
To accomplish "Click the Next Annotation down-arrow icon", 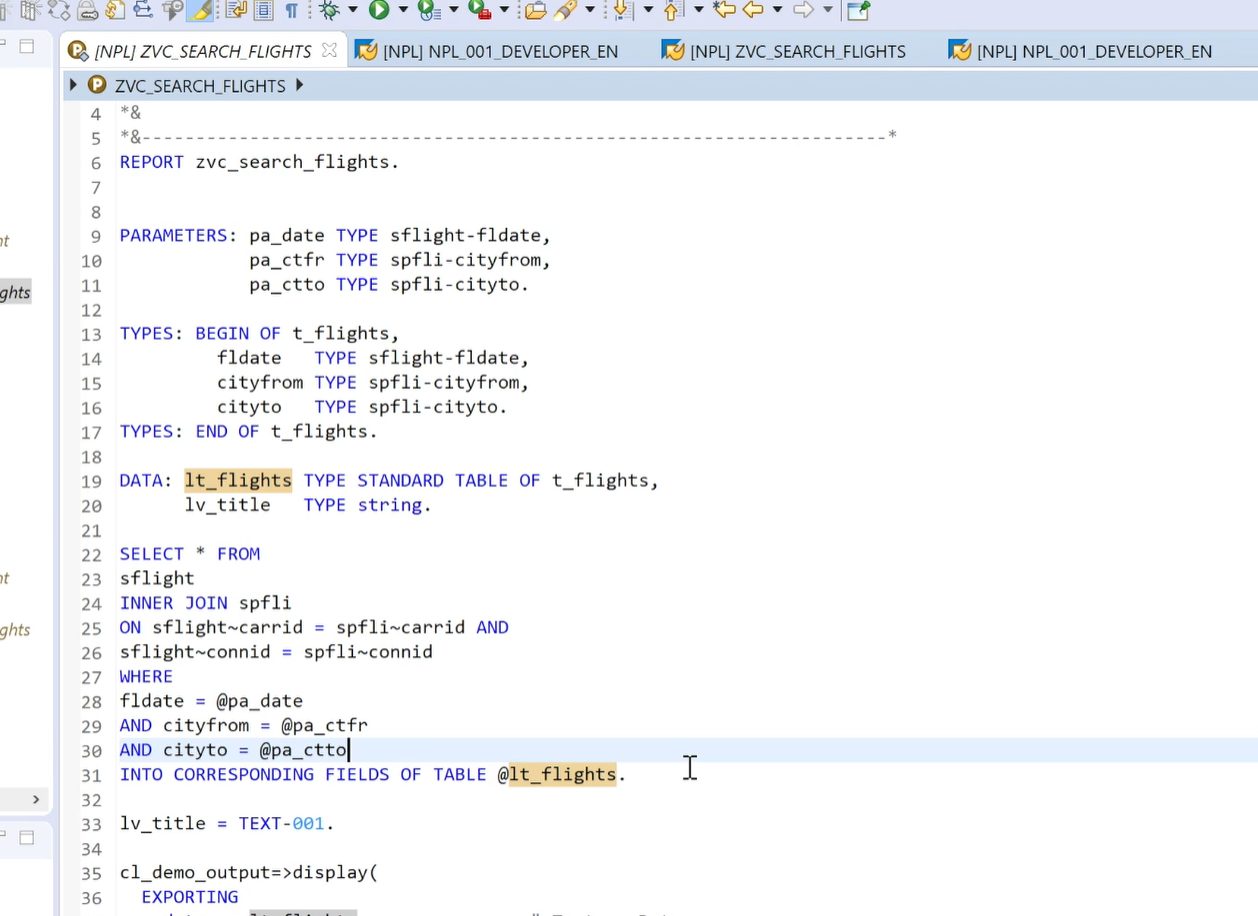I will point(623,10).
